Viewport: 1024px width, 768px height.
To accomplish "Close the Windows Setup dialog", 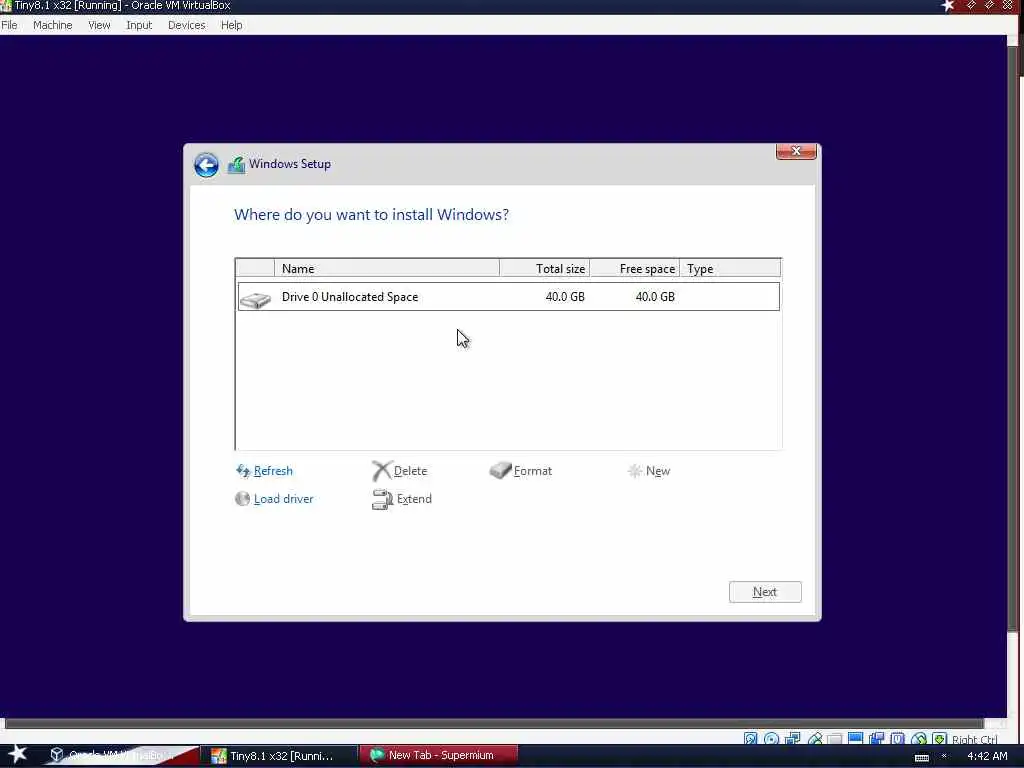I will coord(796,151).
